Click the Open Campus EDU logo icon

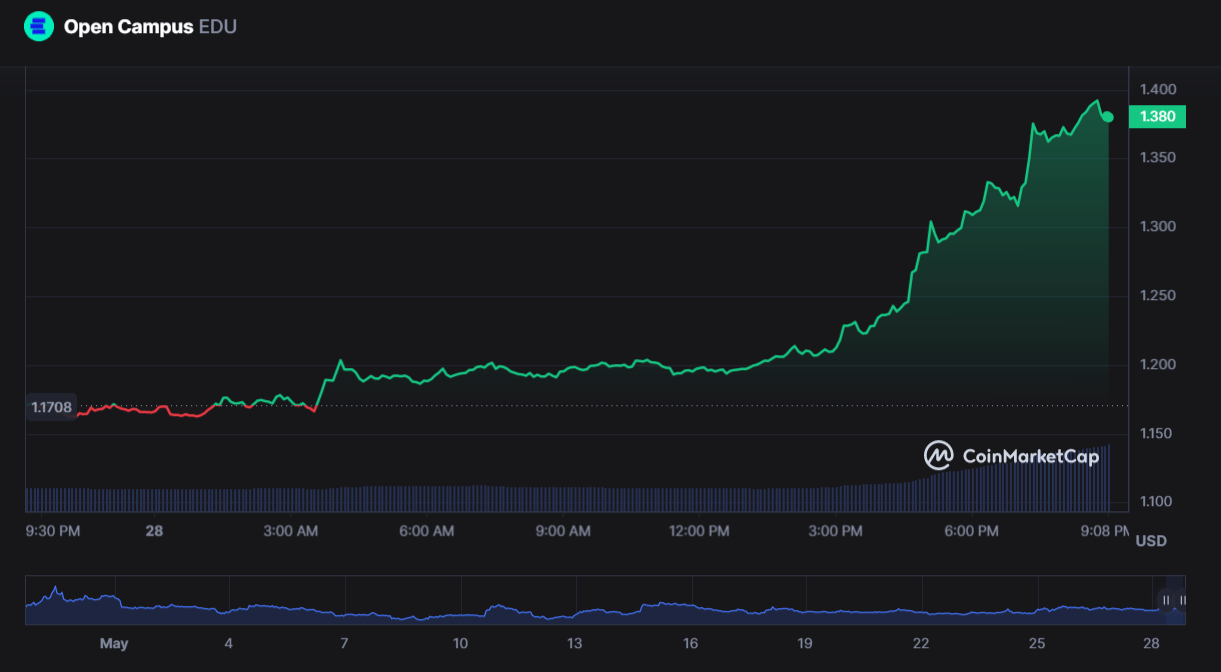(39, 26)
